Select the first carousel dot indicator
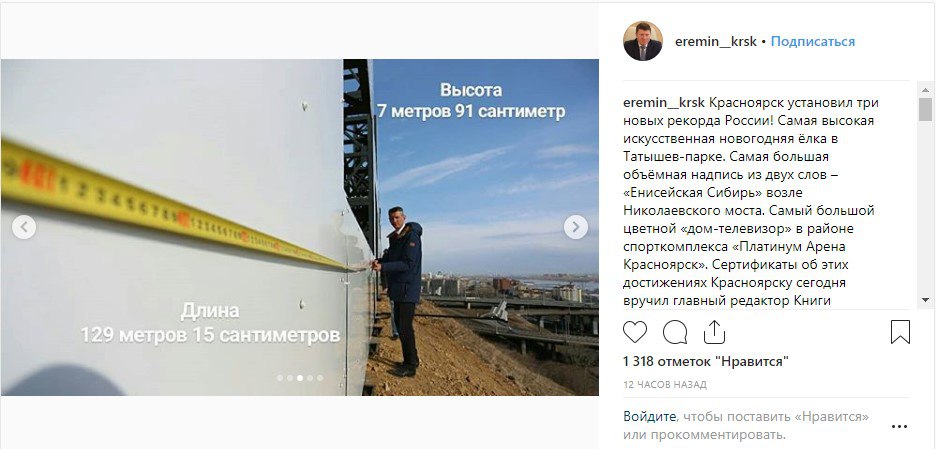 (279, 377)
